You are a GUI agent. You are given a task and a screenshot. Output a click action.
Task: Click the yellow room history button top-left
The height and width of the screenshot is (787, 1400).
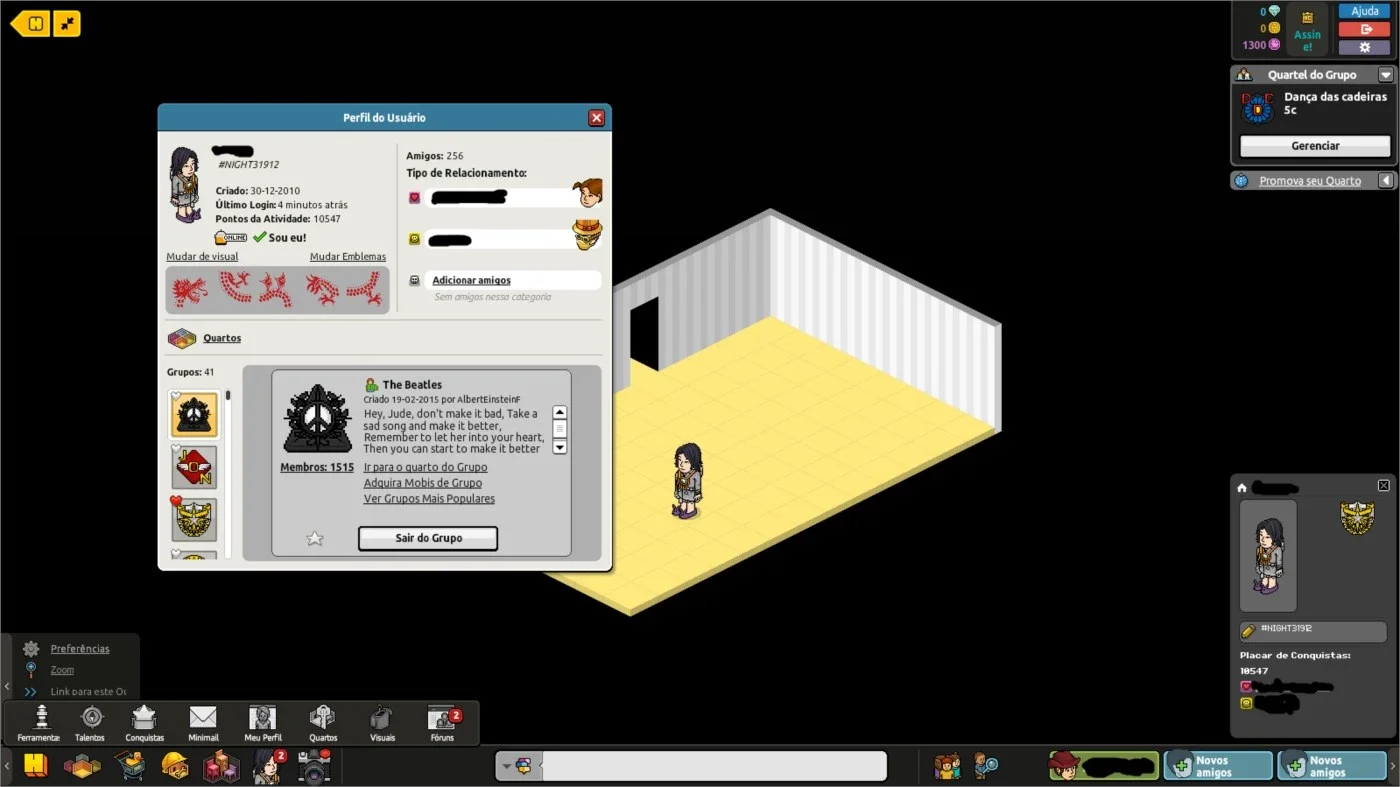pyautogui.click(x=32, y=23)
